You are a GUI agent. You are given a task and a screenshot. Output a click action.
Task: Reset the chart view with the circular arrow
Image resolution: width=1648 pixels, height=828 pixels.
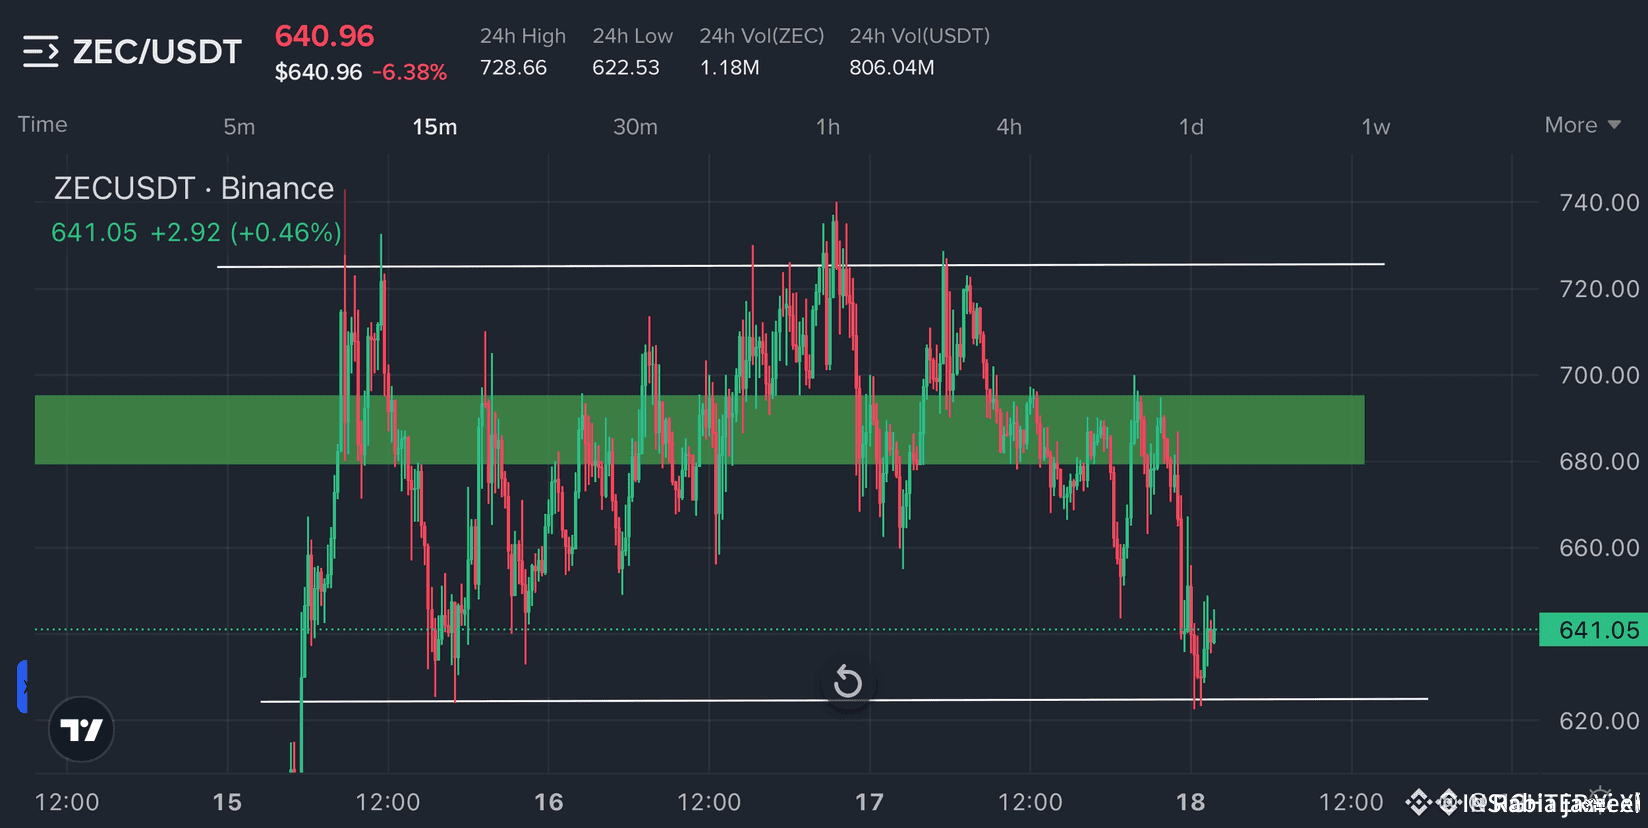(848, 682)
